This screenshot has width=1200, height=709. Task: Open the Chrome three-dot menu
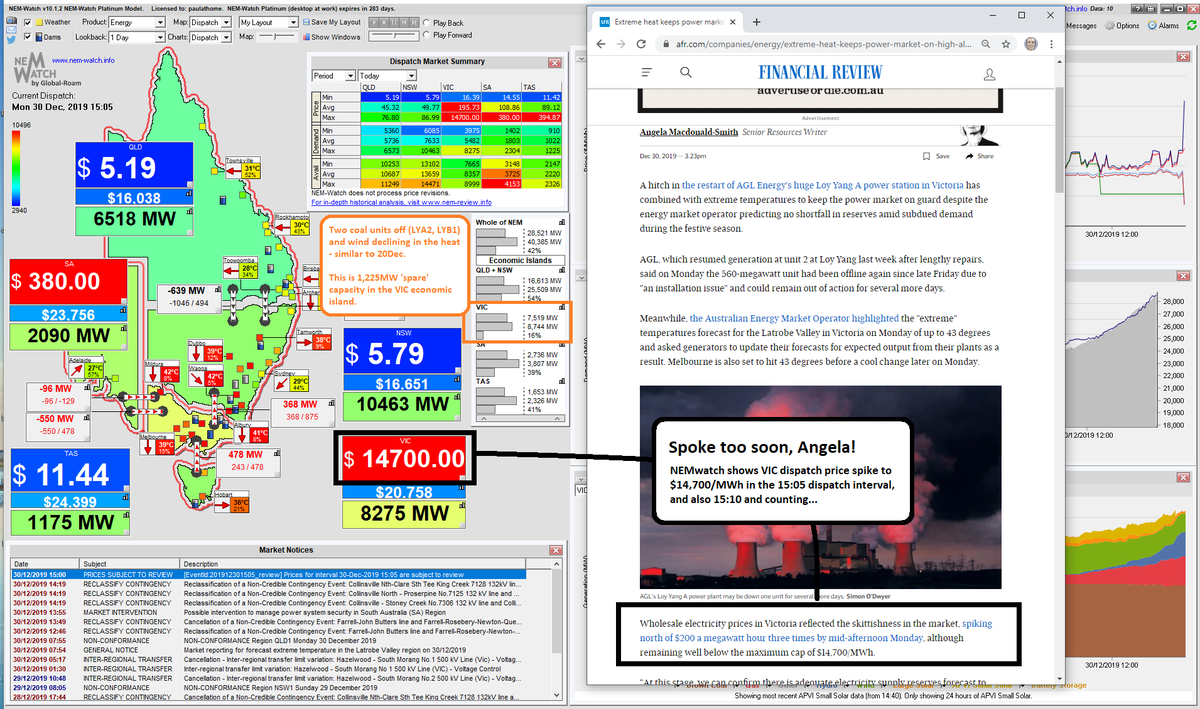click(1053, 44)
